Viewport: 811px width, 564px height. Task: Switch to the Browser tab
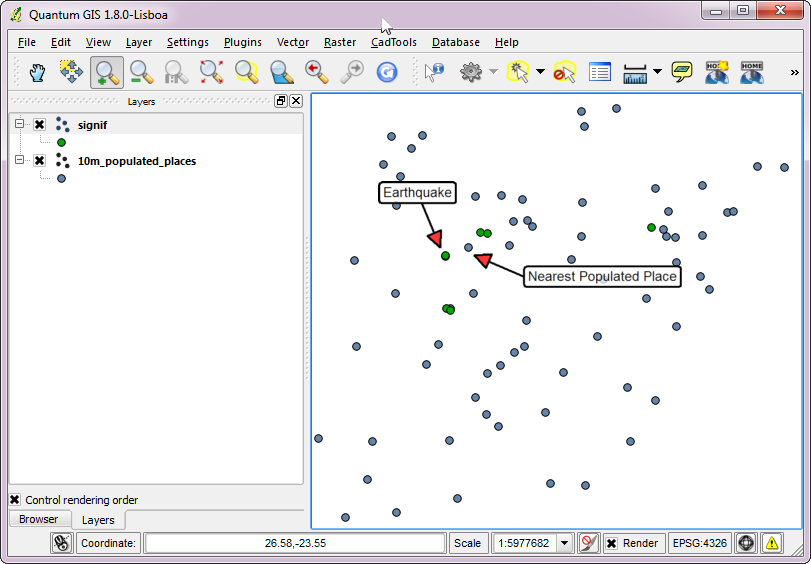39,519
